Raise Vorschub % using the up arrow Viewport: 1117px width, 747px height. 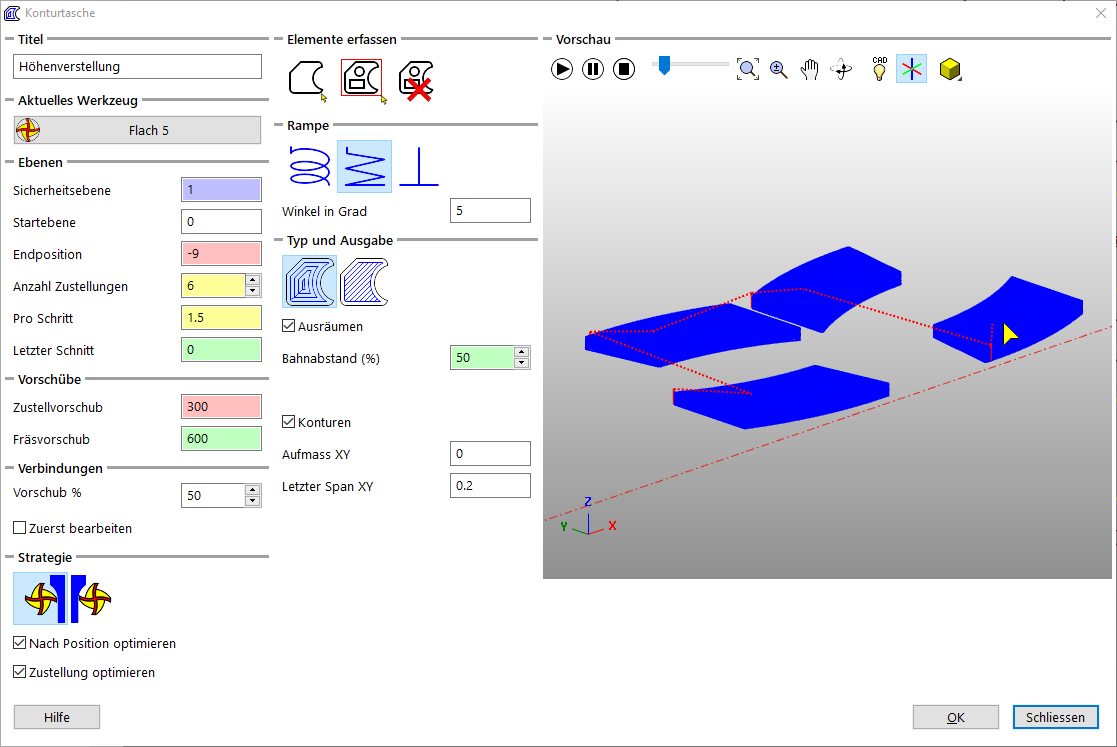click(x=253, y=490)
